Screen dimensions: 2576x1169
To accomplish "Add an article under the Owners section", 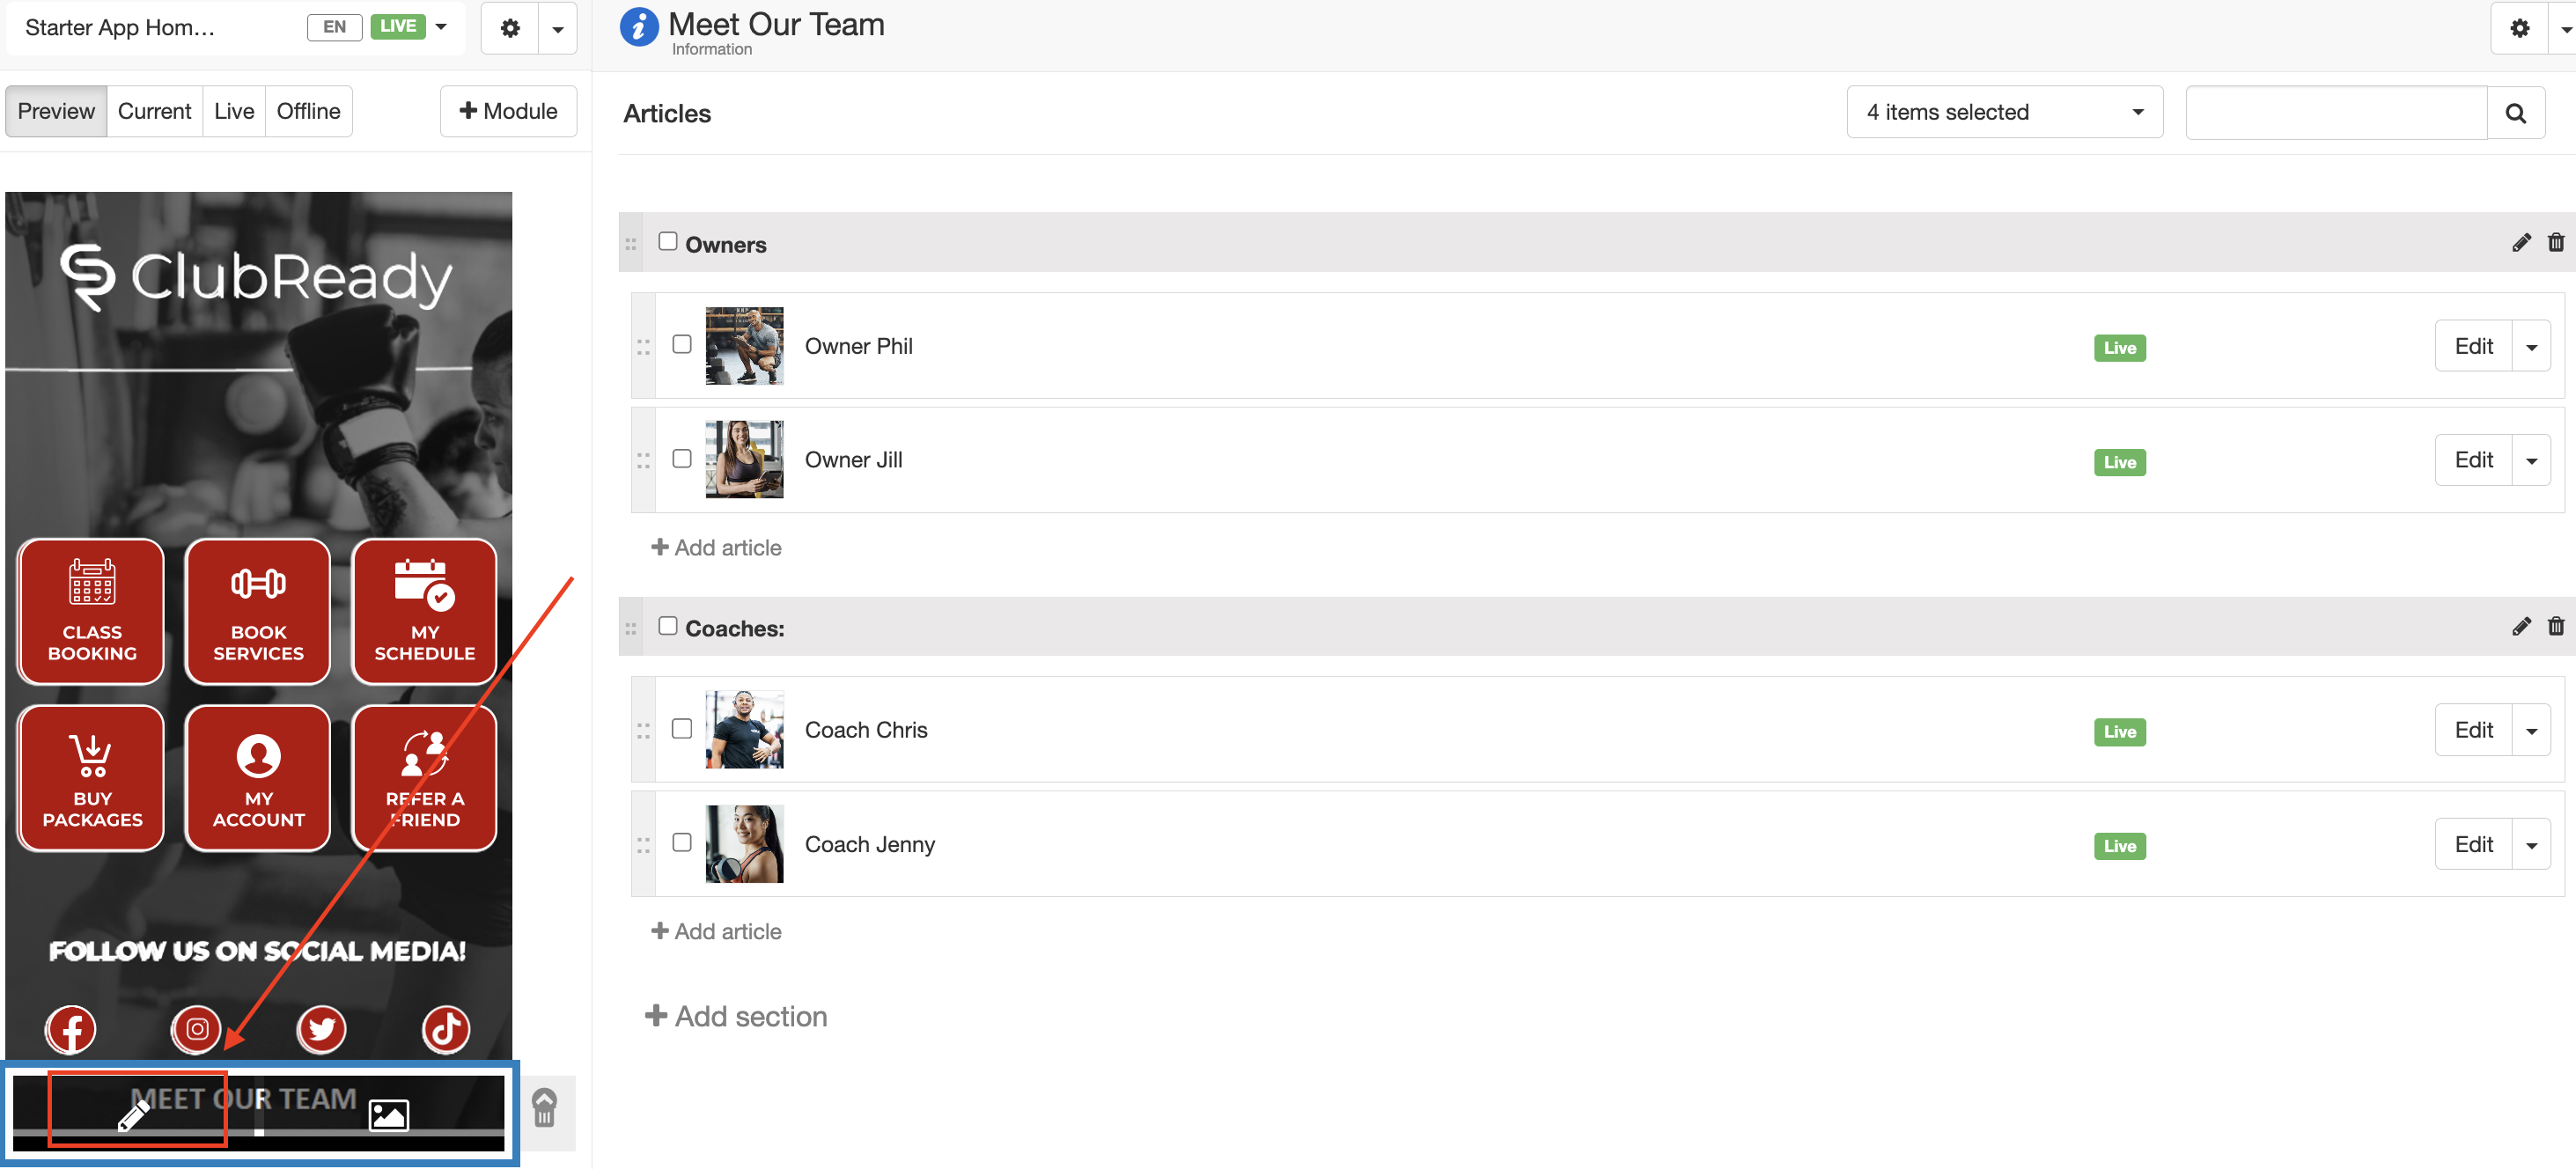I will [x=716, y=547].
